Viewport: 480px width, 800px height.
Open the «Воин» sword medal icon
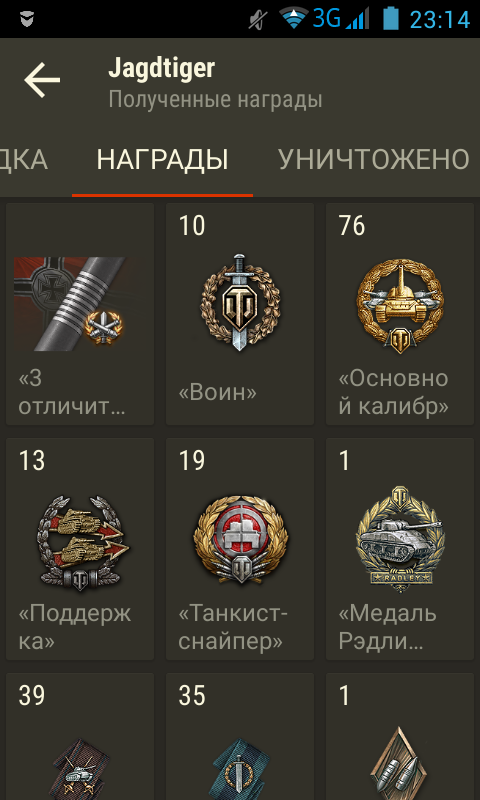pos(240,302)
